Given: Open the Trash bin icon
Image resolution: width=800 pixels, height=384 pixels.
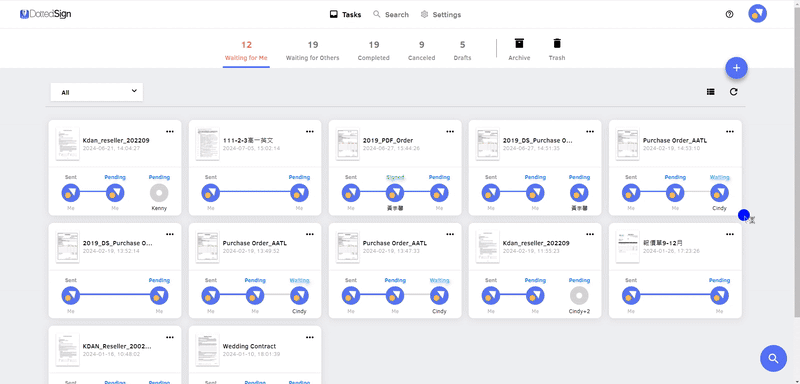Looking at the screenshot, I should point(557,43).
